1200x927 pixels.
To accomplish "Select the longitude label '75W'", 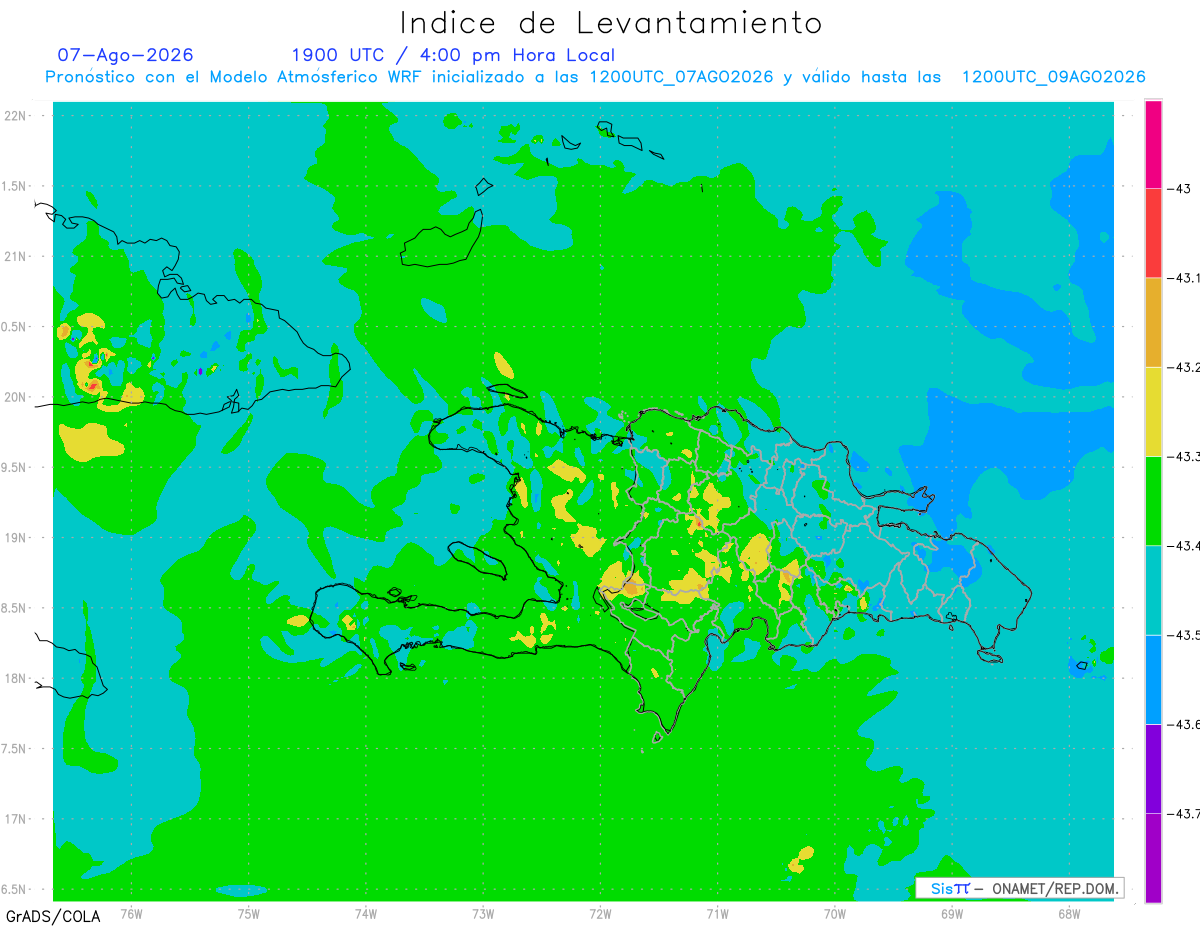I will point(249,914).
